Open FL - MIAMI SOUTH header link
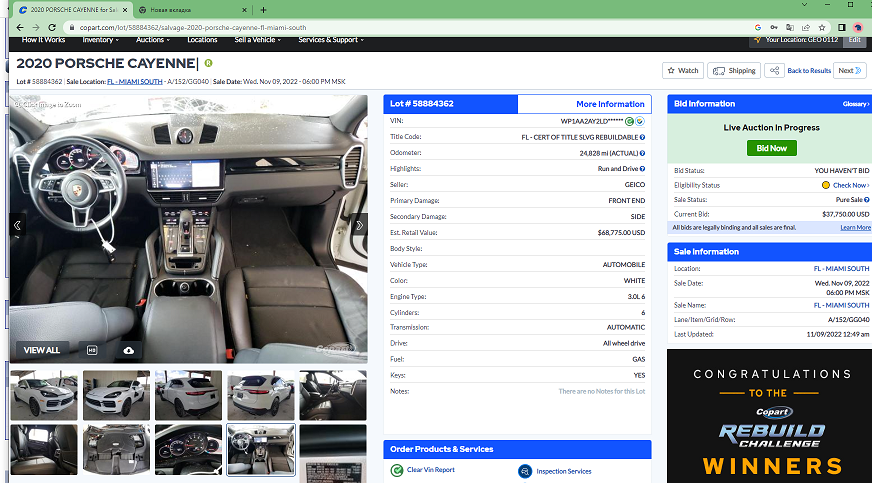Image resolution: width=872 pixels, height=483 pixels. 135,82
